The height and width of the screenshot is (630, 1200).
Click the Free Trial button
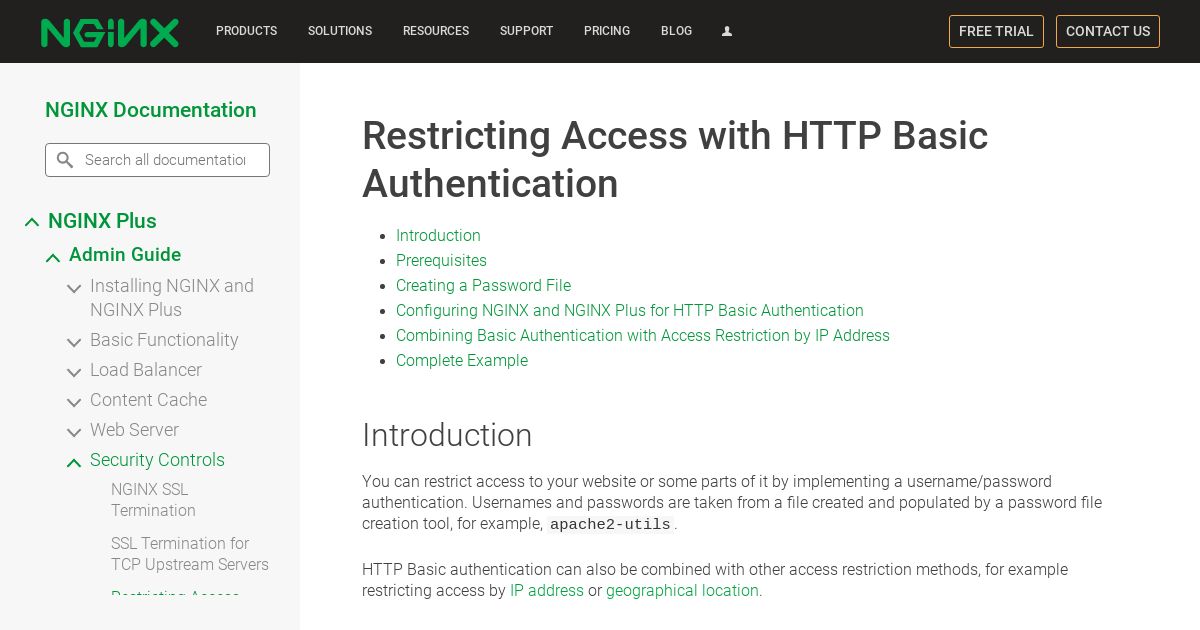996,31
